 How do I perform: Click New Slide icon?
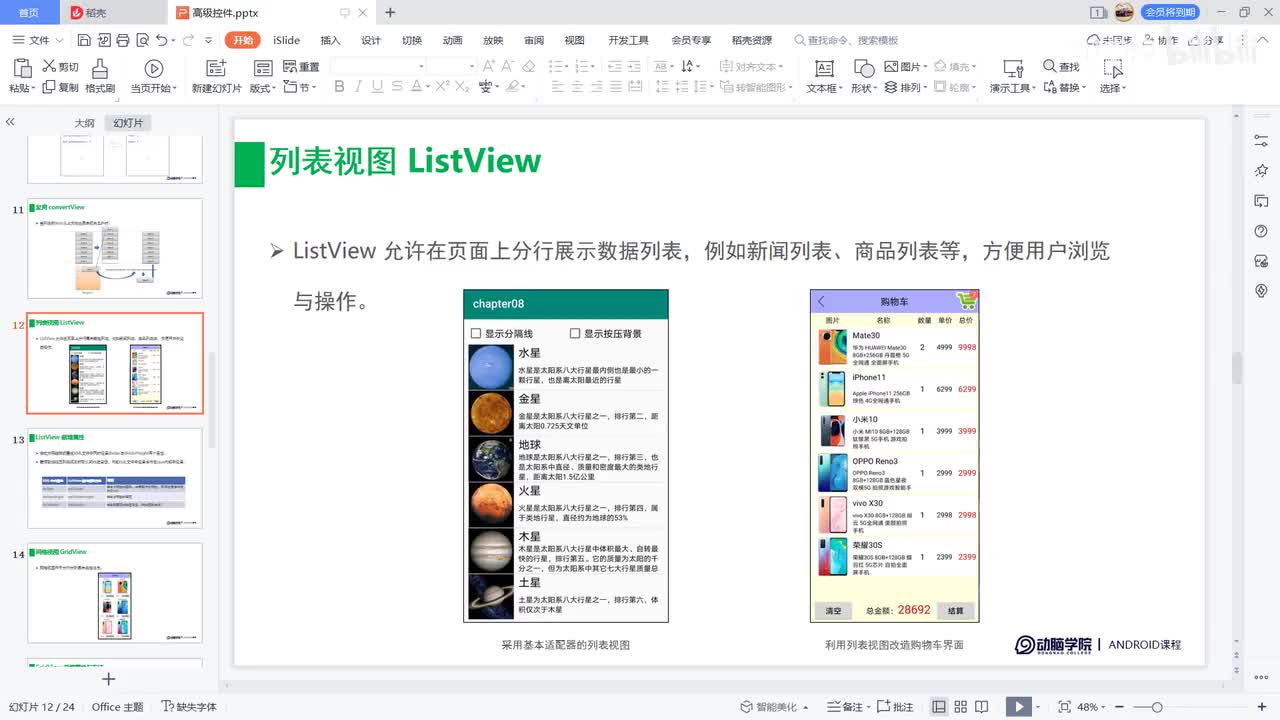tap(216, 68)
